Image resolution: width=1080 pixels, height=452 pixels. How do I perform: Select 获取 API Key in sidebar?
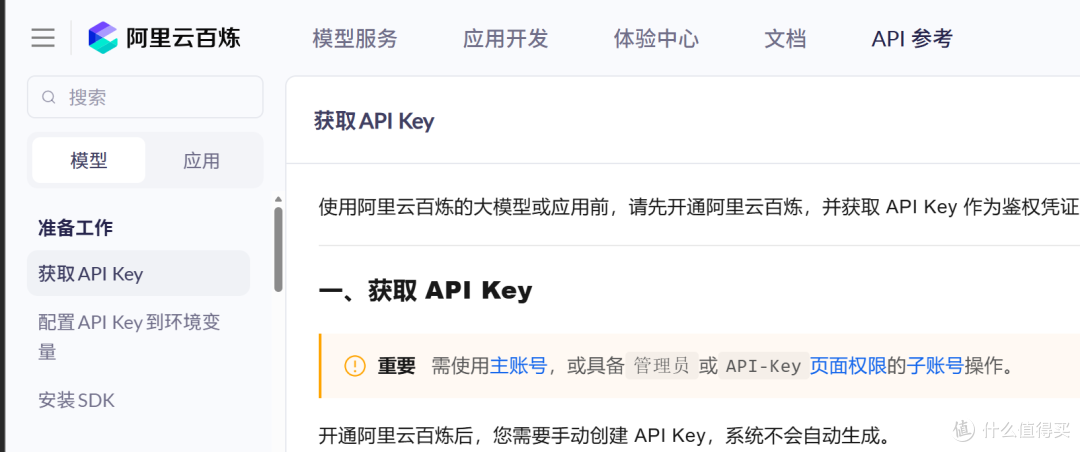tap(138, 274)
